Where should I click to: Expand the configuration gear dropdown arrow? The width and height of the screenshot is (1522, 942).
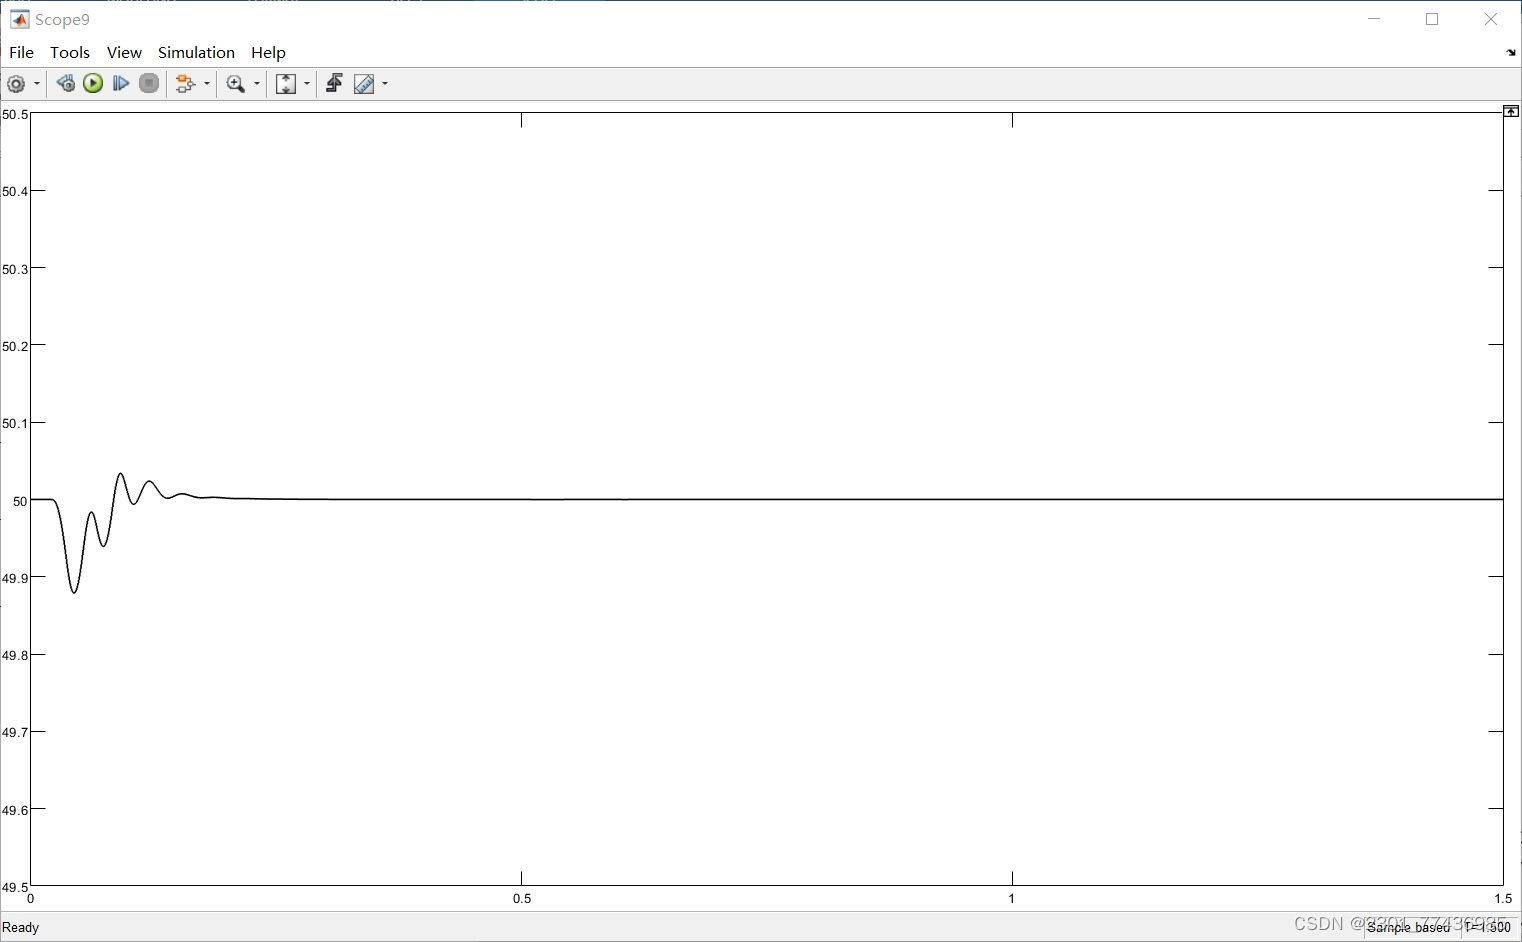pos(37,84)
